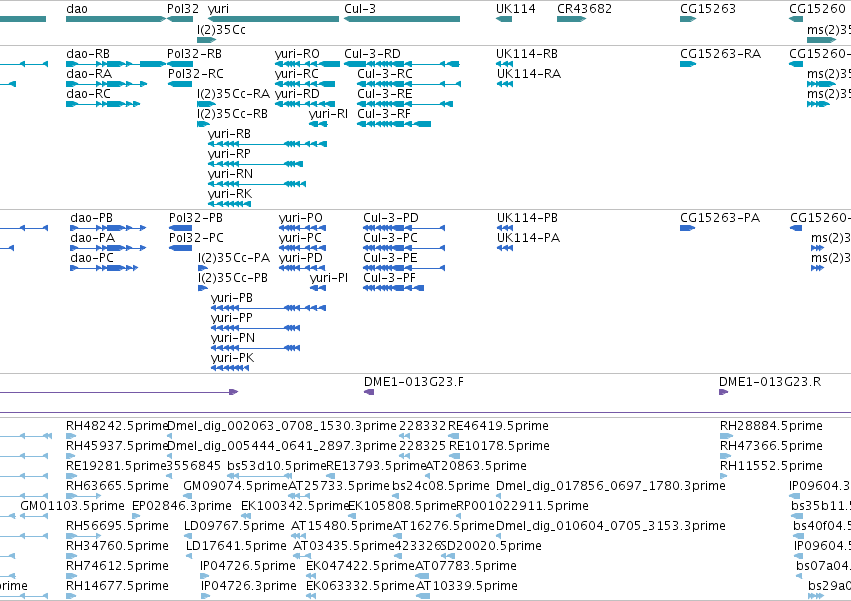
Task: Click BAC end DME1-013G23.R
Action: pos(770,382)
